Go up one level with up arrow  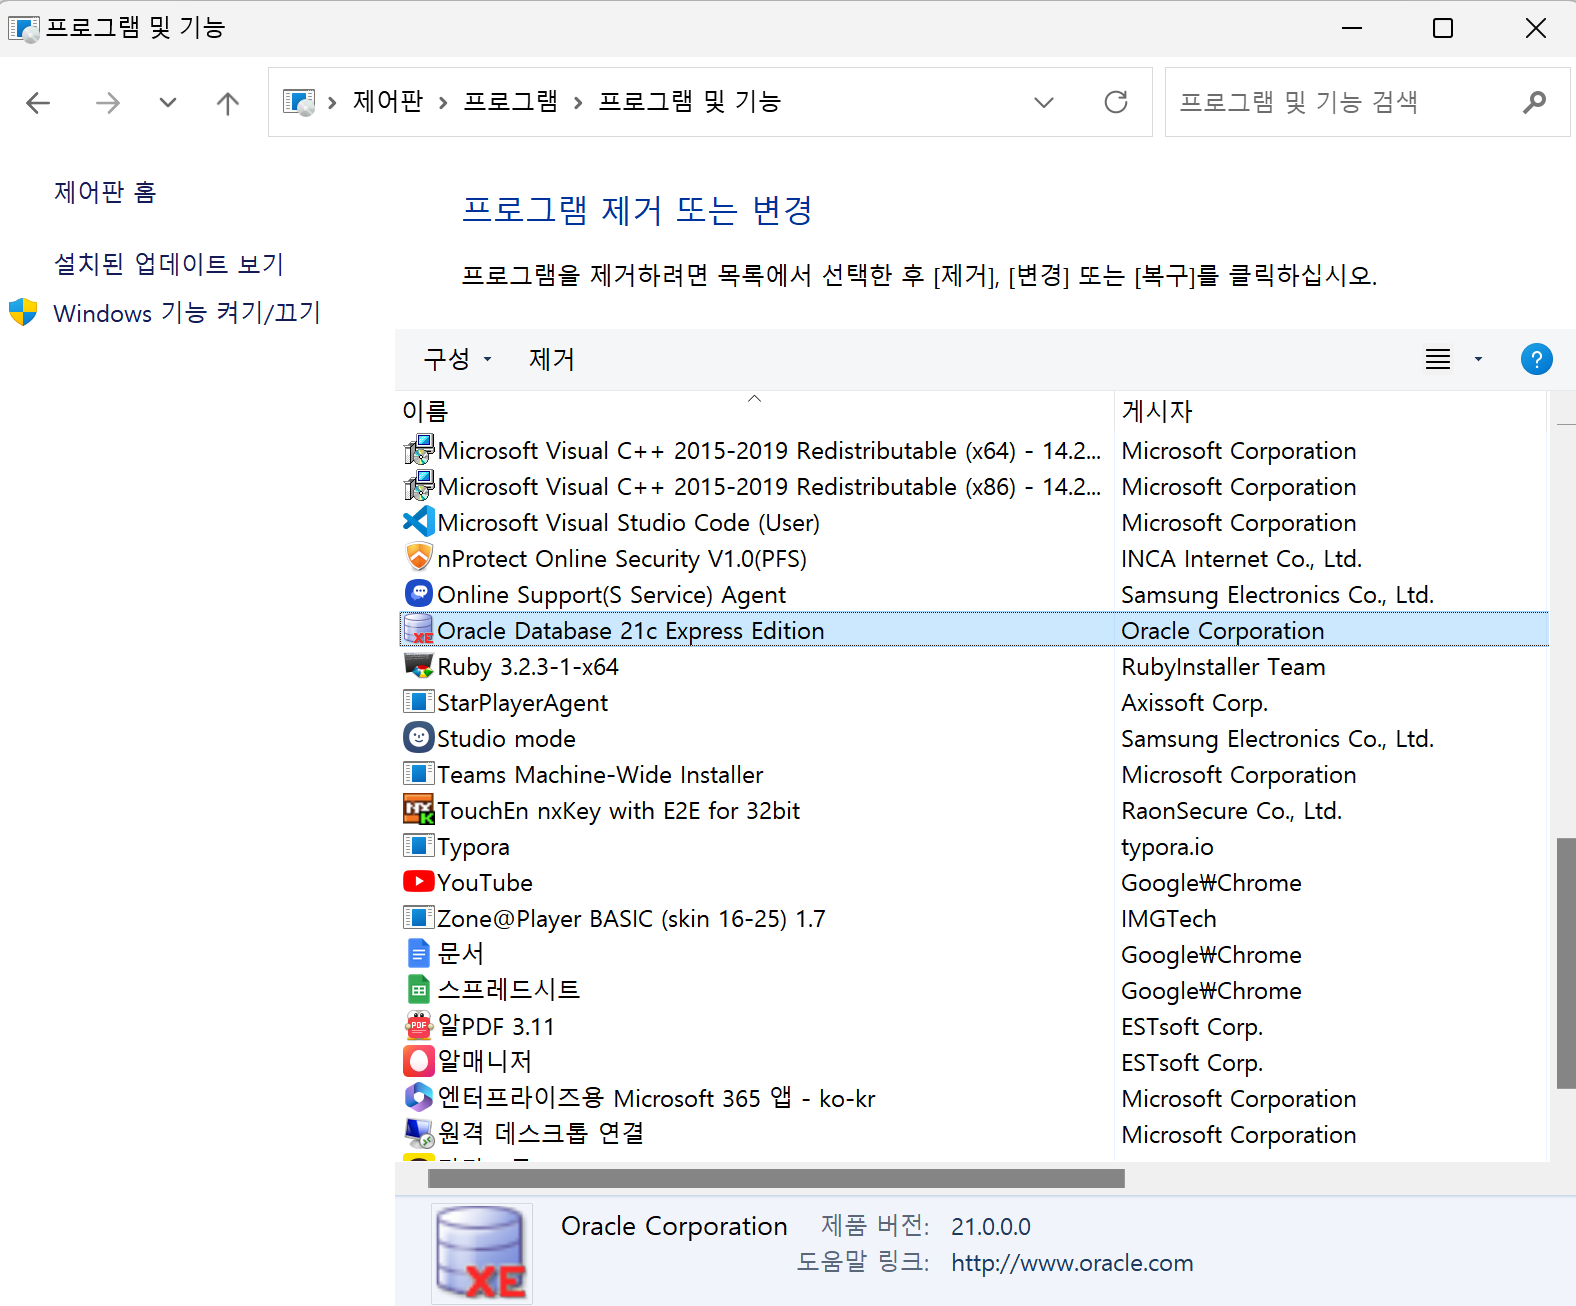click(228, 102)
